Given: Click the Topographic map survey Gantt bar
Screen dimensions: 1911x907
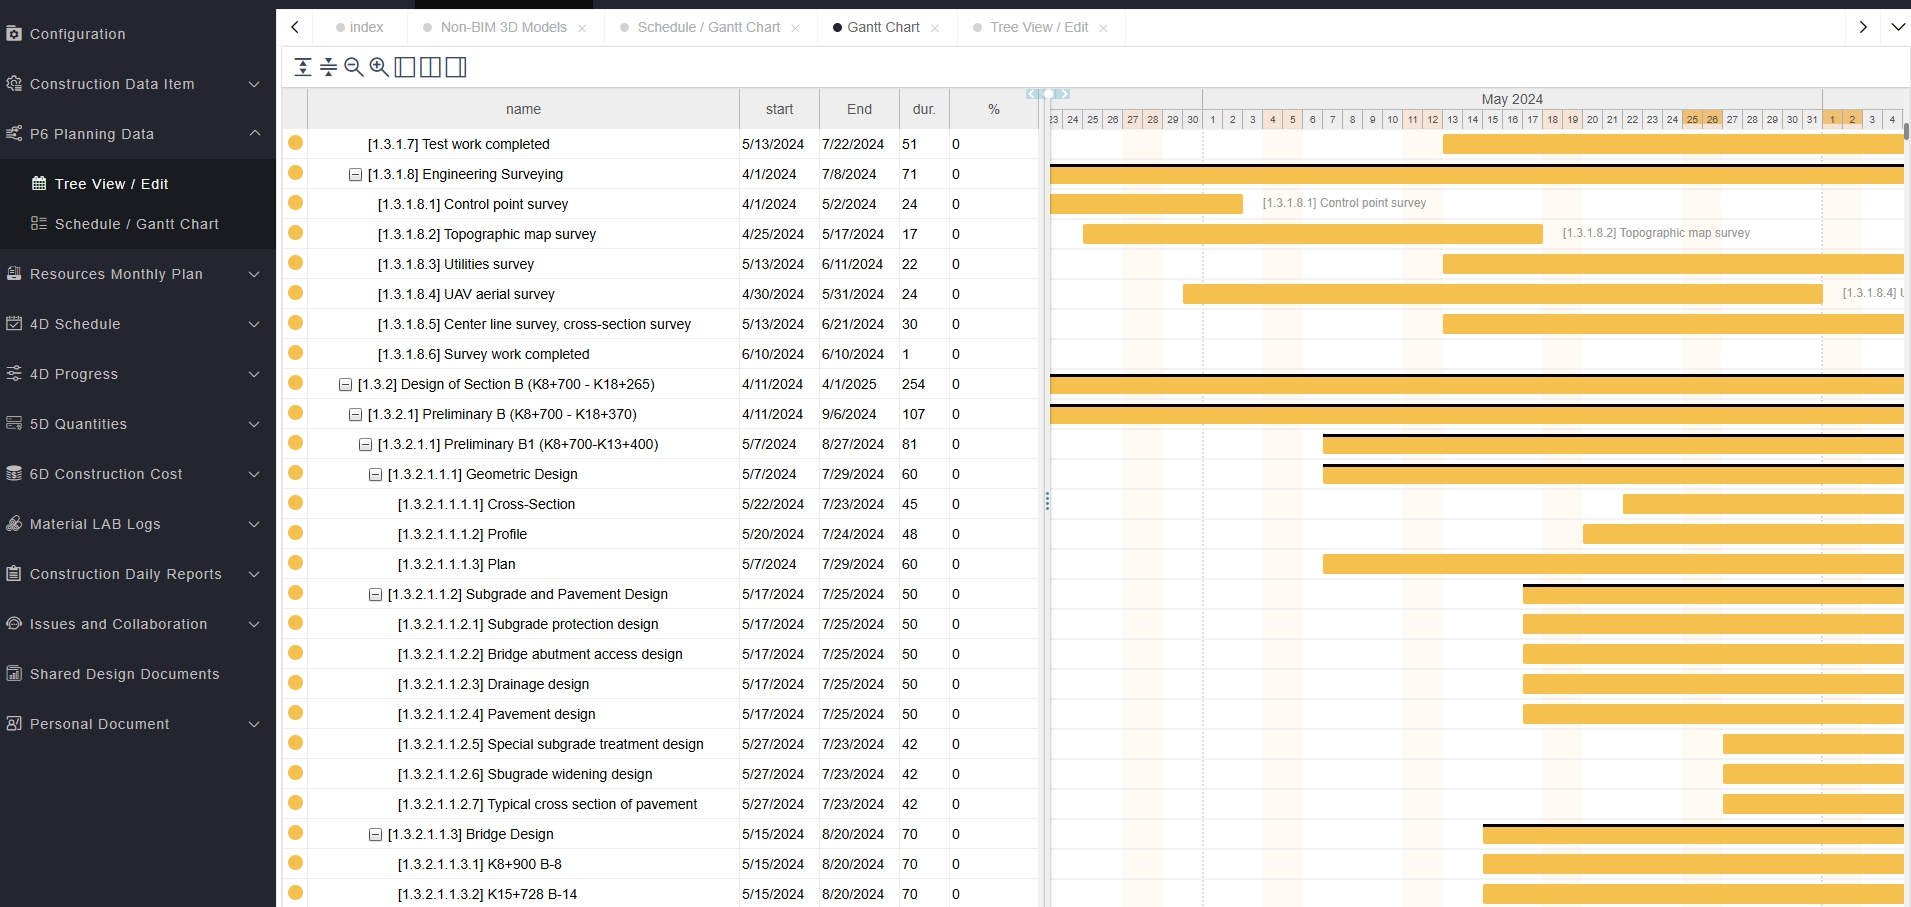Looking at the screenshot, I should pyautogui.click(x=1313, y=234).
